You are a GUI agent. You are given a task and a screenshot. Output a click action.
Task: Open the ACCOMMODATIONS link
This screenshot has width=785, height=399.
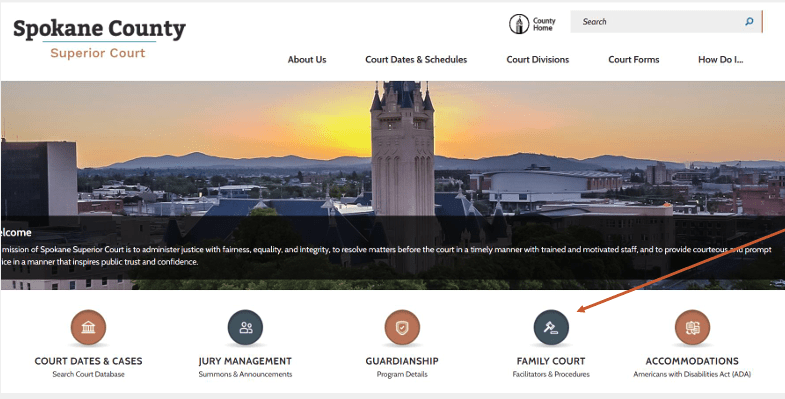click(x=692, y=361)
